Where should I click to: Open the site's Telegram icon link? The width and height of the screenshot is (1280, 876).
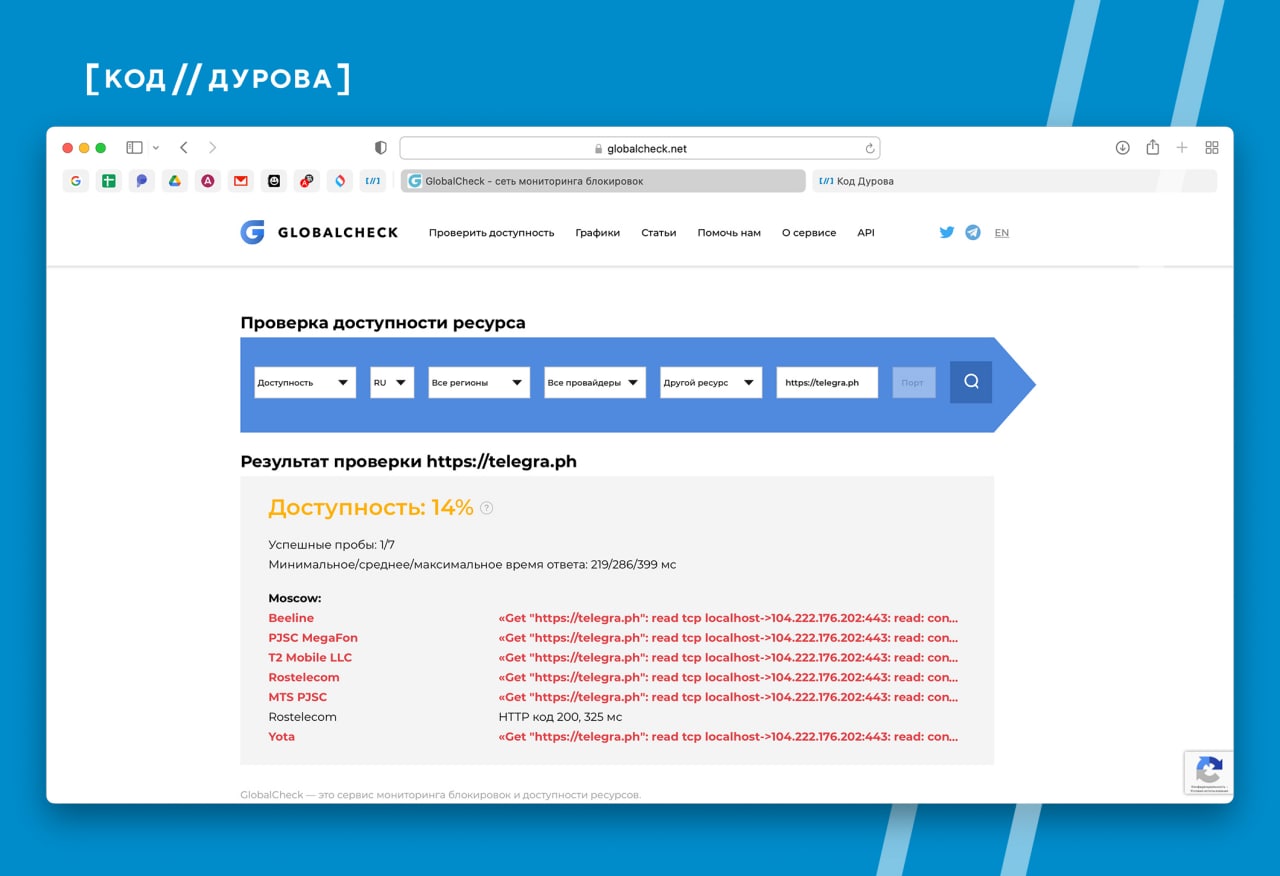tap(973, 232)
